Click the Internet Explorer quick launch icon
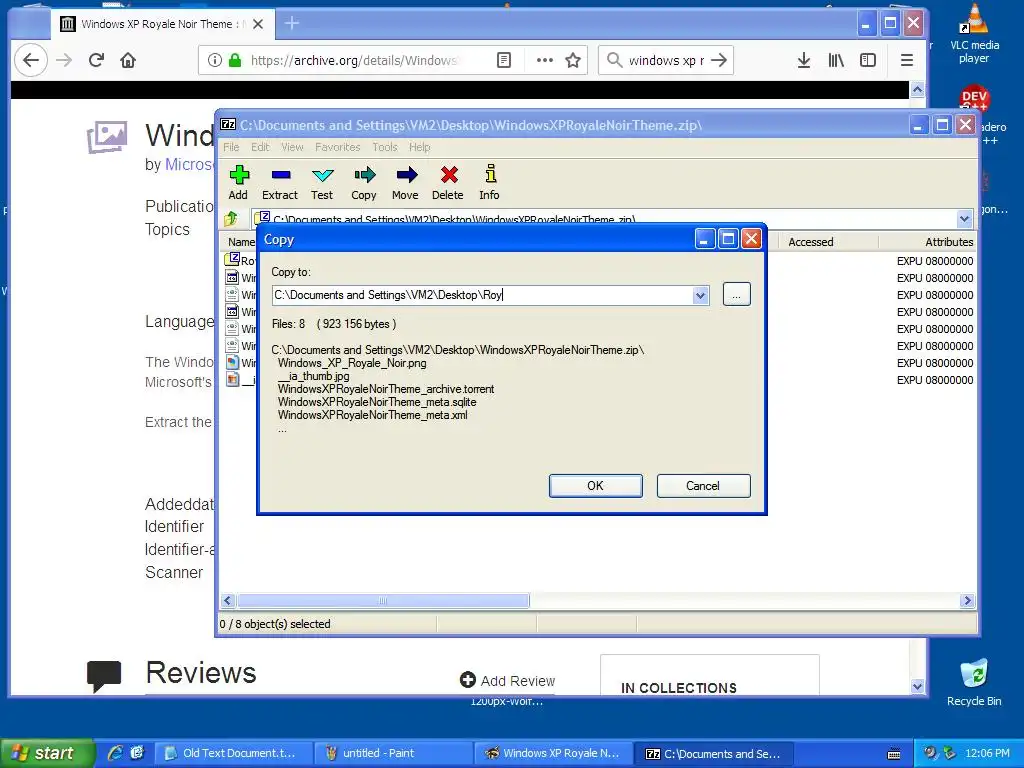This screenshot has width=1024, height=768. coord(115,753)
